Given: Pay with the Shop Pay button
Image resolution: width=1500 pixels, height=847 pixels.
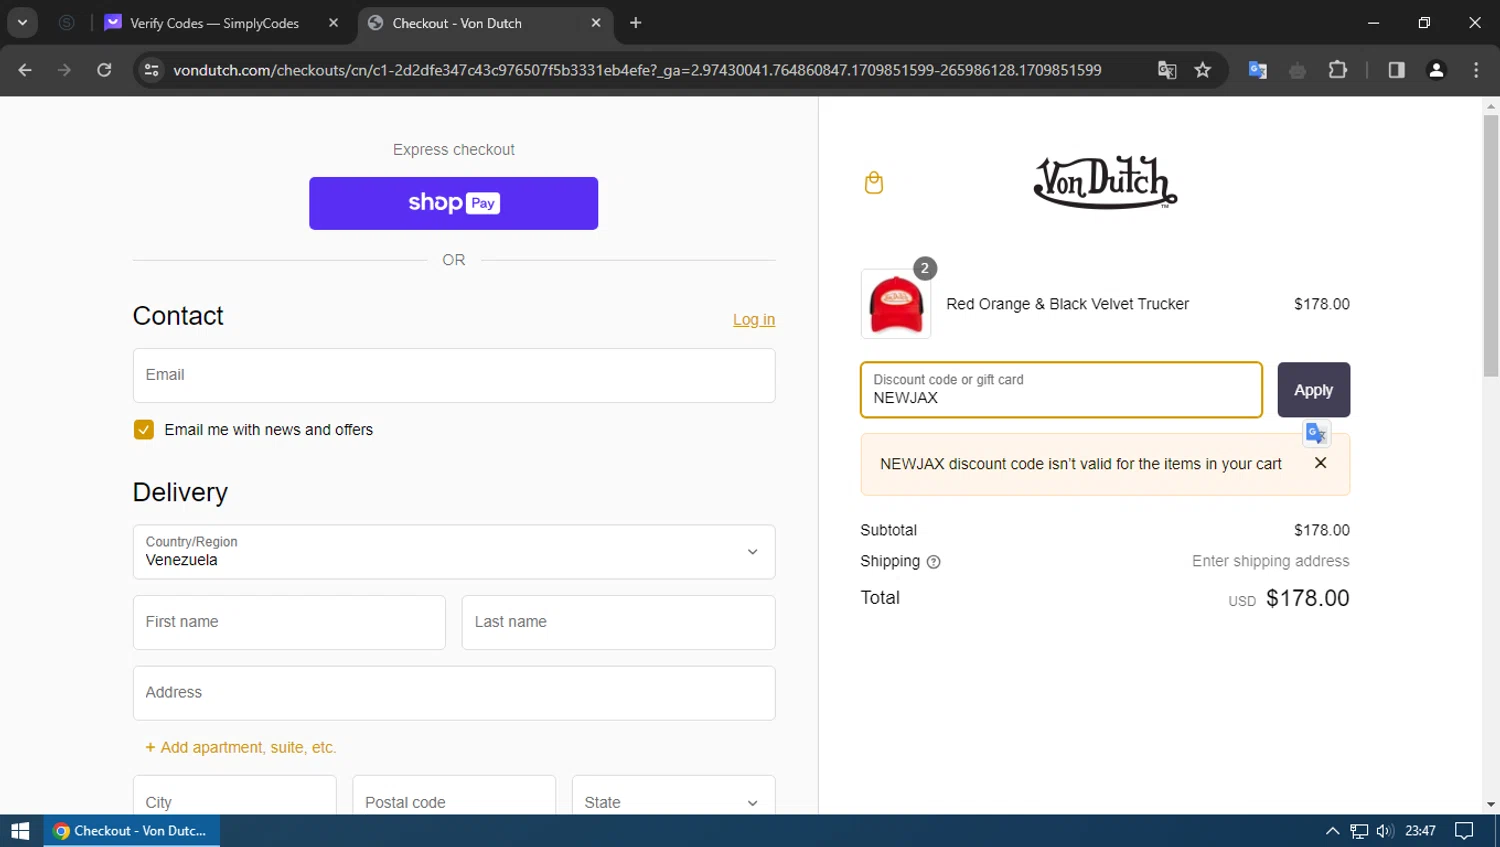Looking at the screenshot, I should [453, 203].
